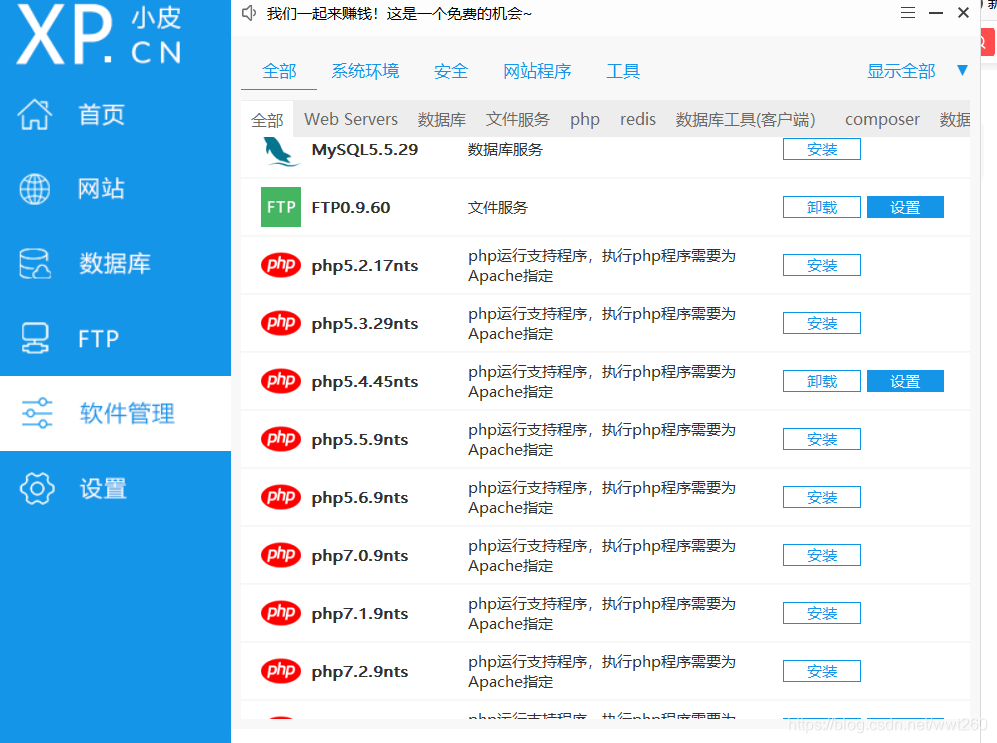The image size is (997, 743).
Task: Click the php7.2.9nts name text
Action: click(x=360, y=672)
